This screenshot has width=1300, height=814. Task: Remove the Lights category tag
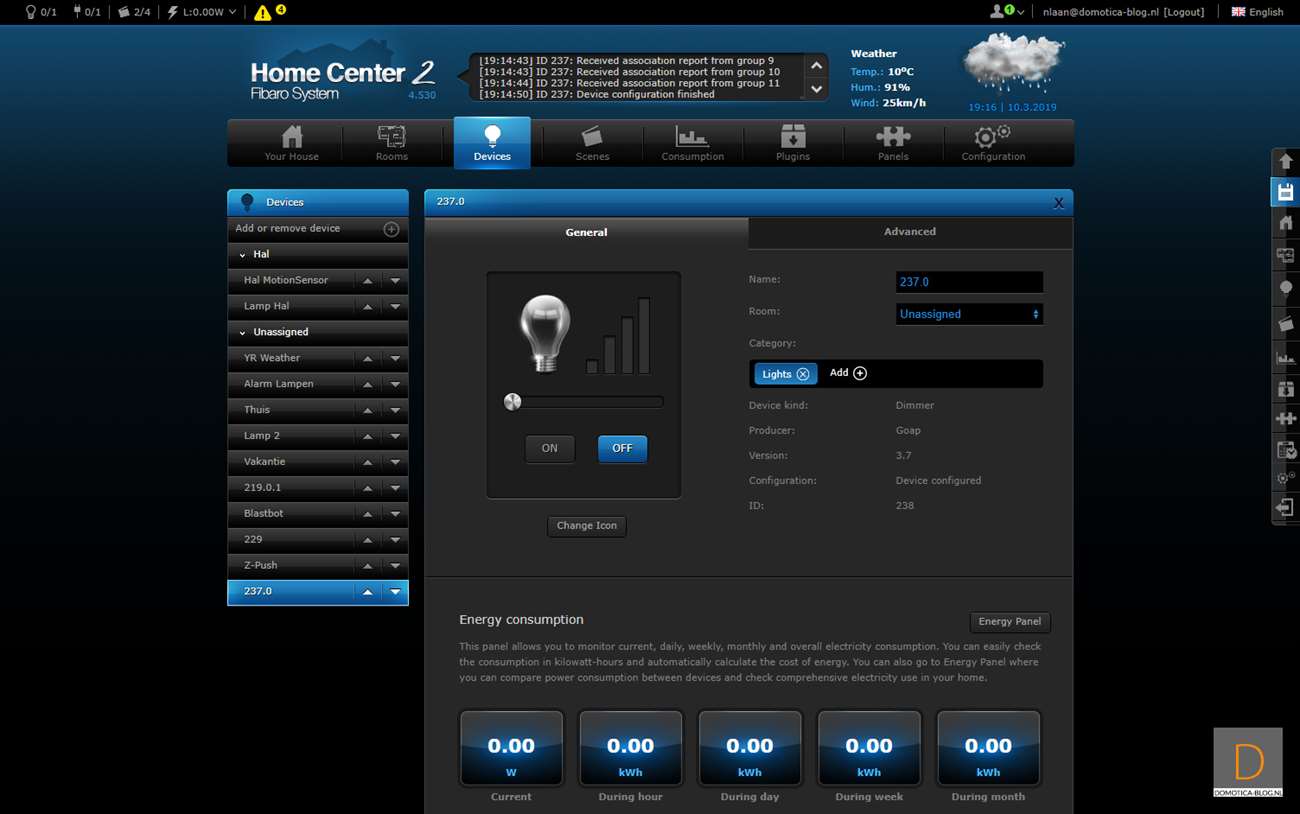(x=803, y=374)
